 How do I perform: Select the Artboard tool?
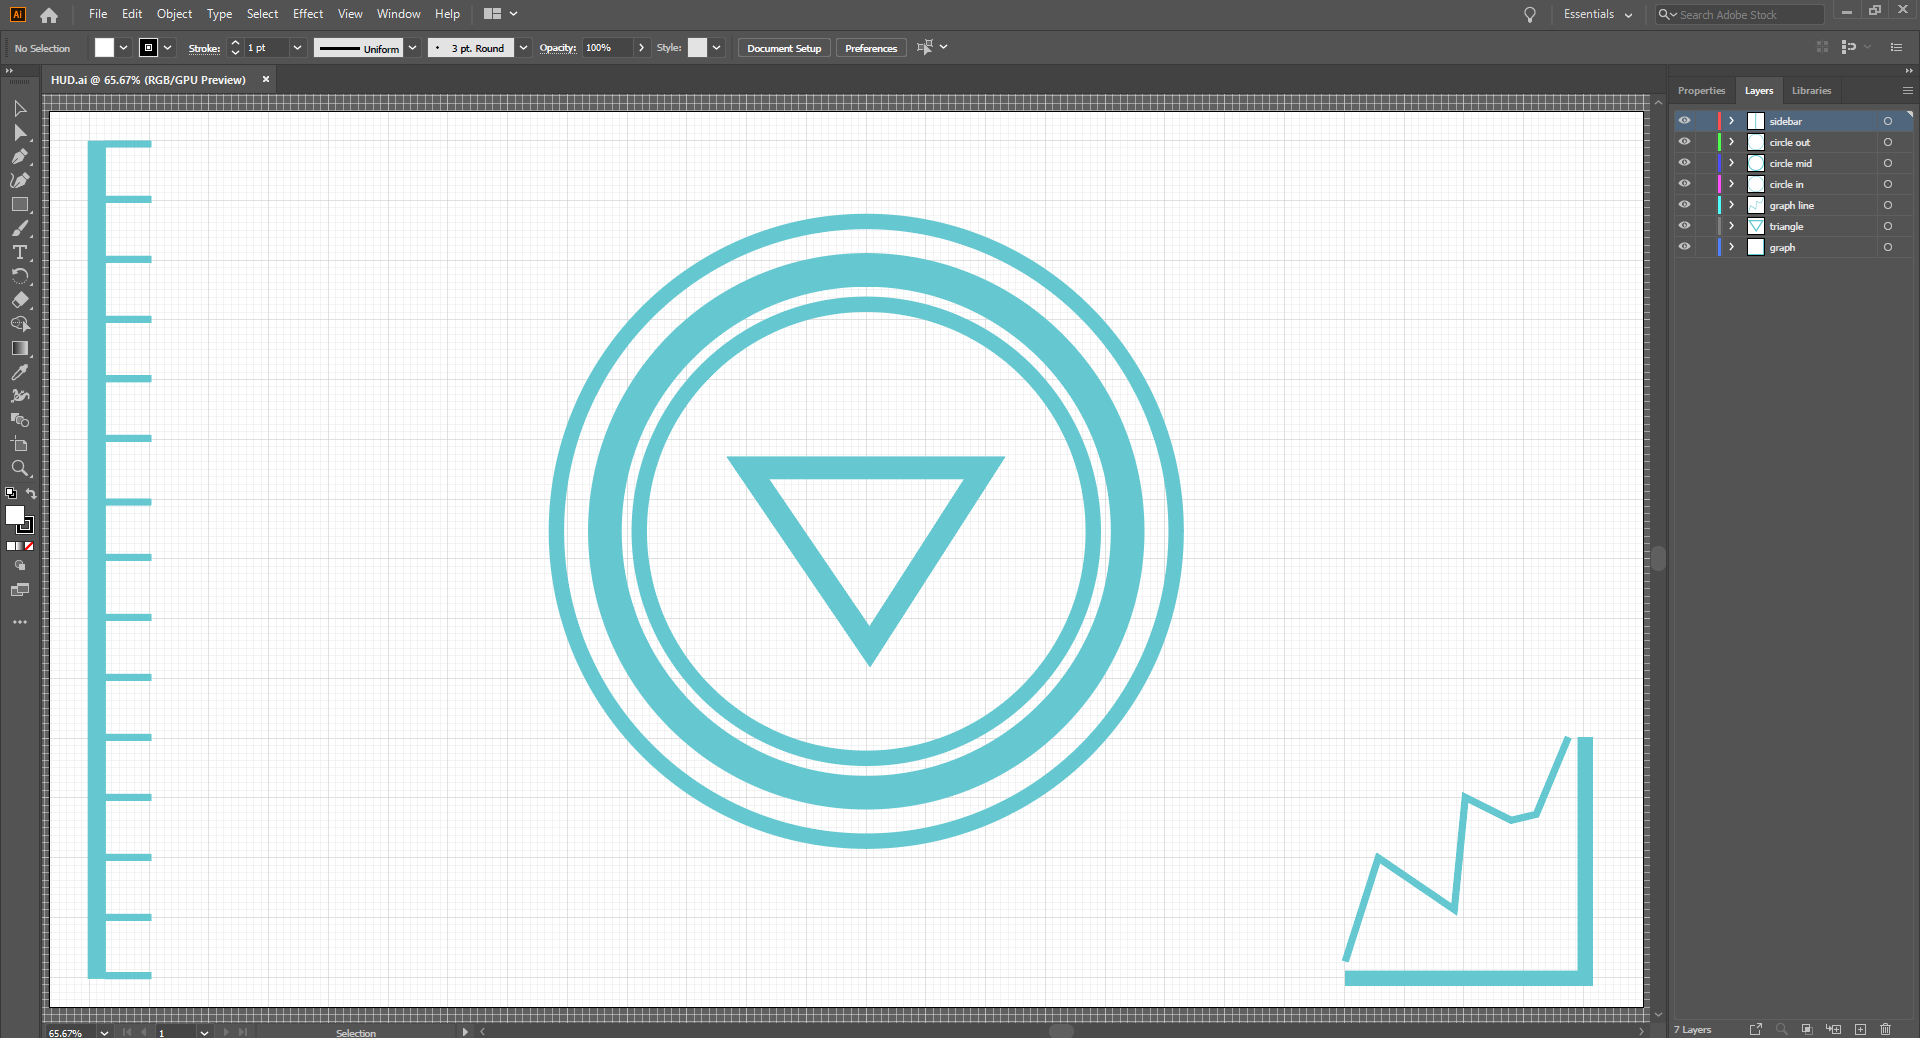click(20, 444)
